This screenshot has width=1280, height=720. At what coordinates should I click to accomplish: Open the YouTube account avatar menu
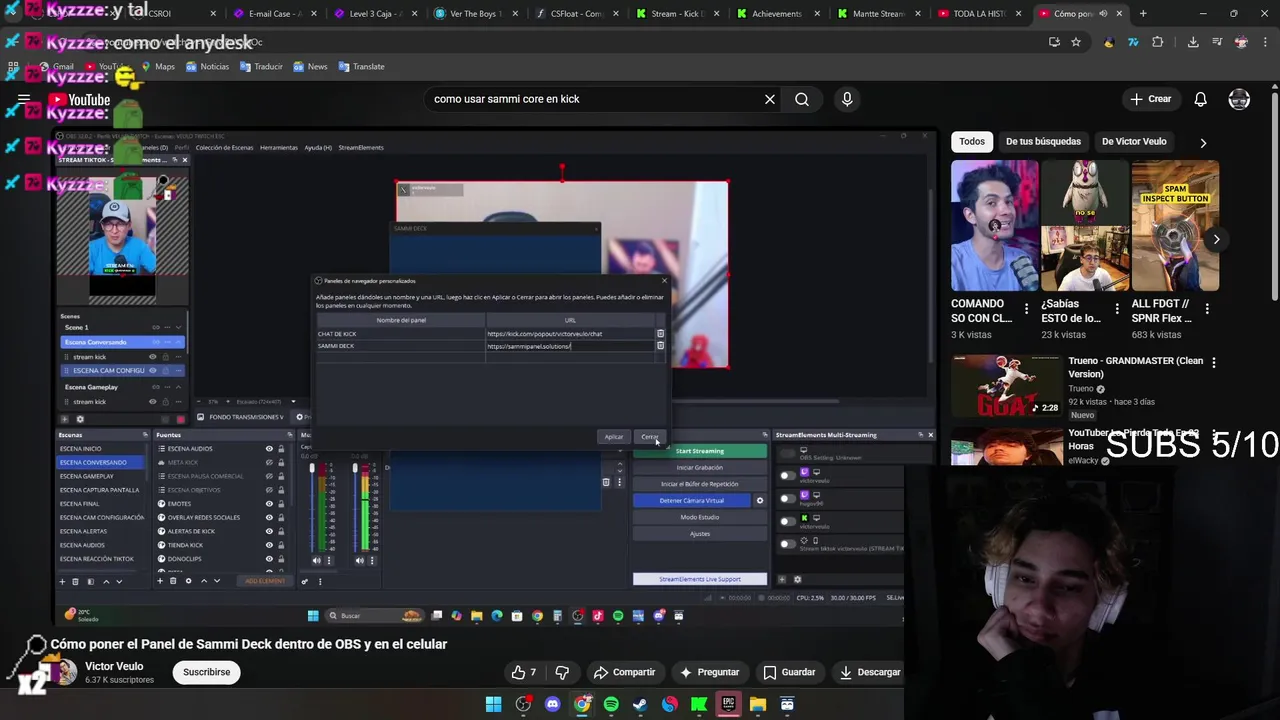pyautogui.click(x=1239, y=99)
